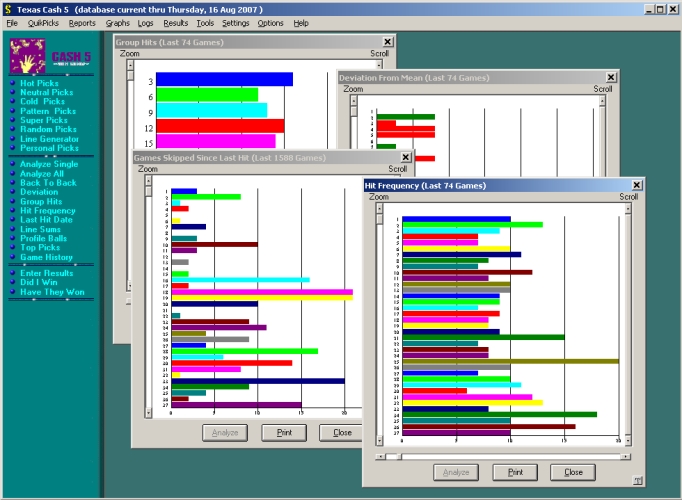The width and height of the screenshot is (682, 500).
Task: Close Hit Frequency window with X
Action: (x=637, y=185)
